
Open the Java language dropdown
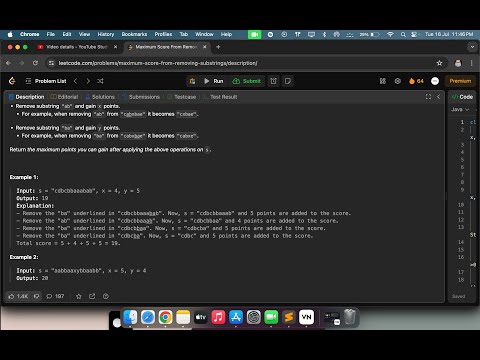pyautogui.click(x=460, y=109)
